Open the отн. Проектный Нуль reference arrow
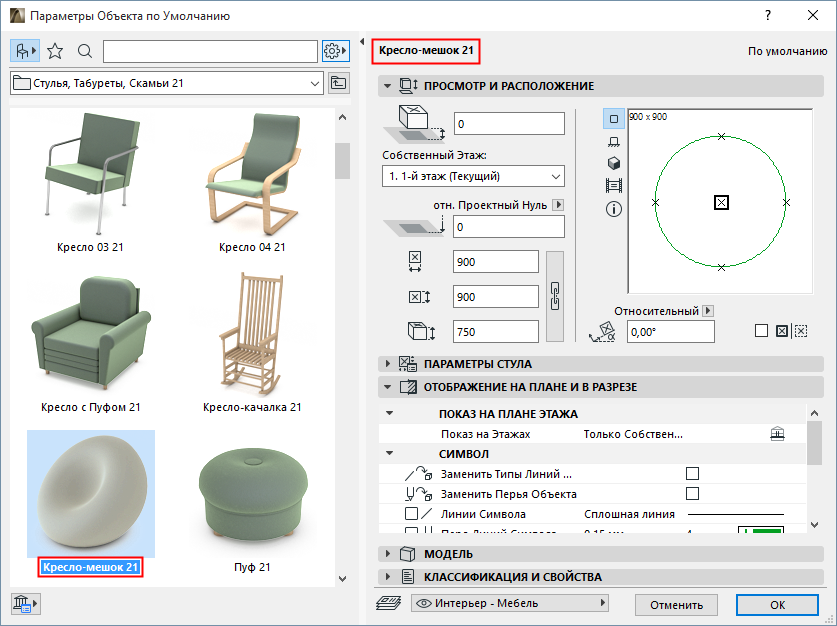The width and height of the screenshot is (837, 626). 558,205
